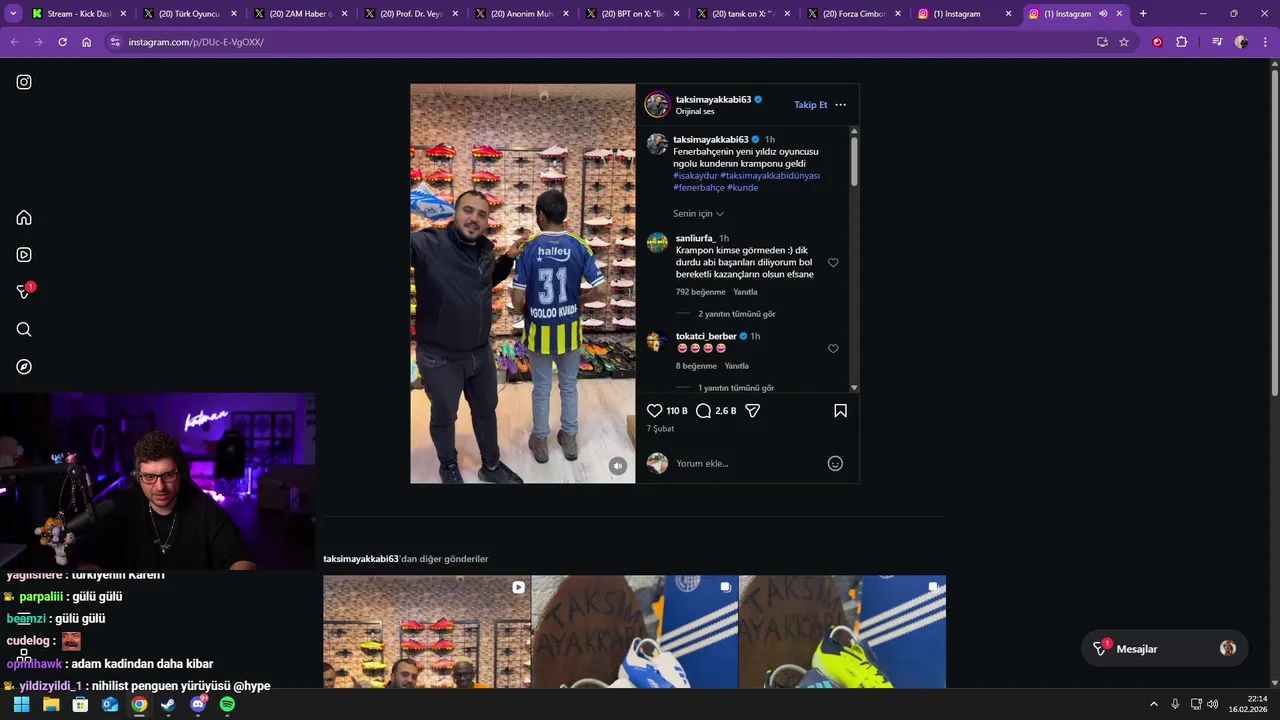Click the 'Takip Et' follow button

tap(810, 105)
